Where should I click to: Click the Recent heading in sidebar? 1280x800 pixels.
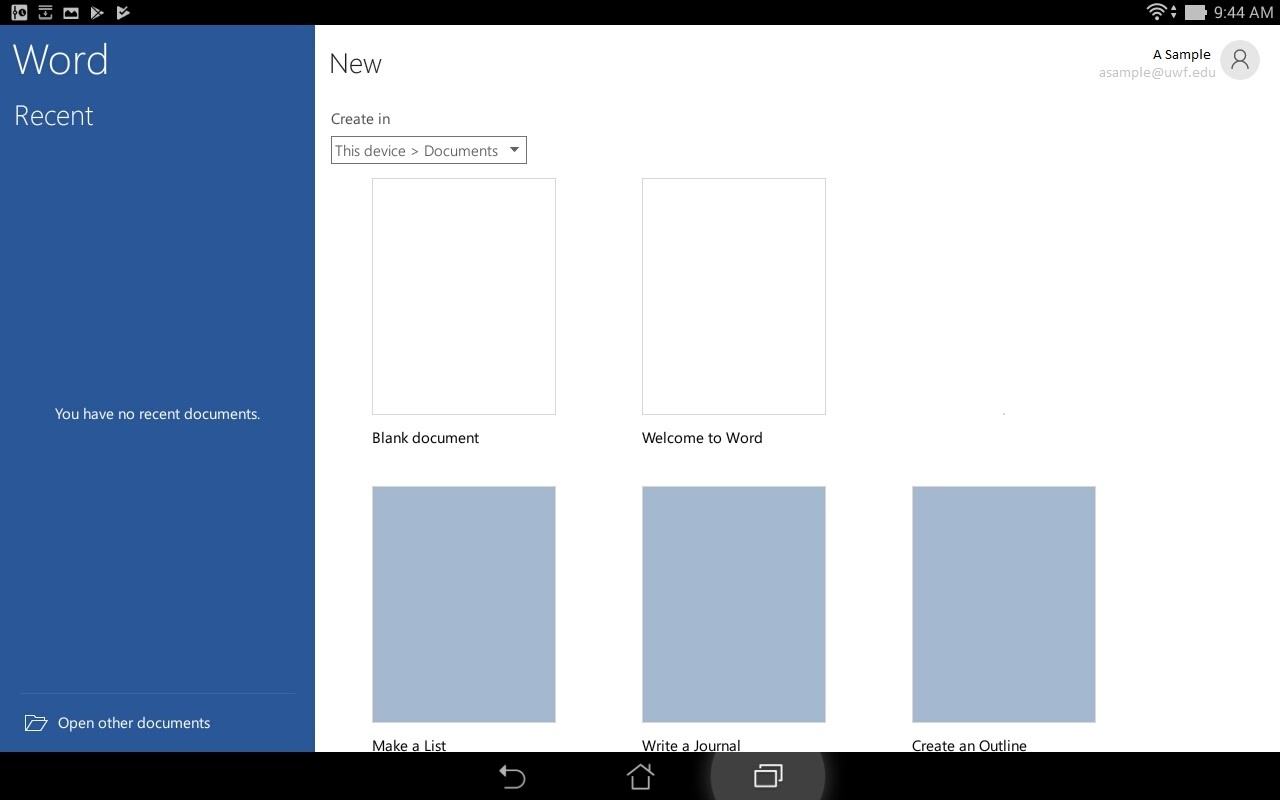[x=54, y=116]
